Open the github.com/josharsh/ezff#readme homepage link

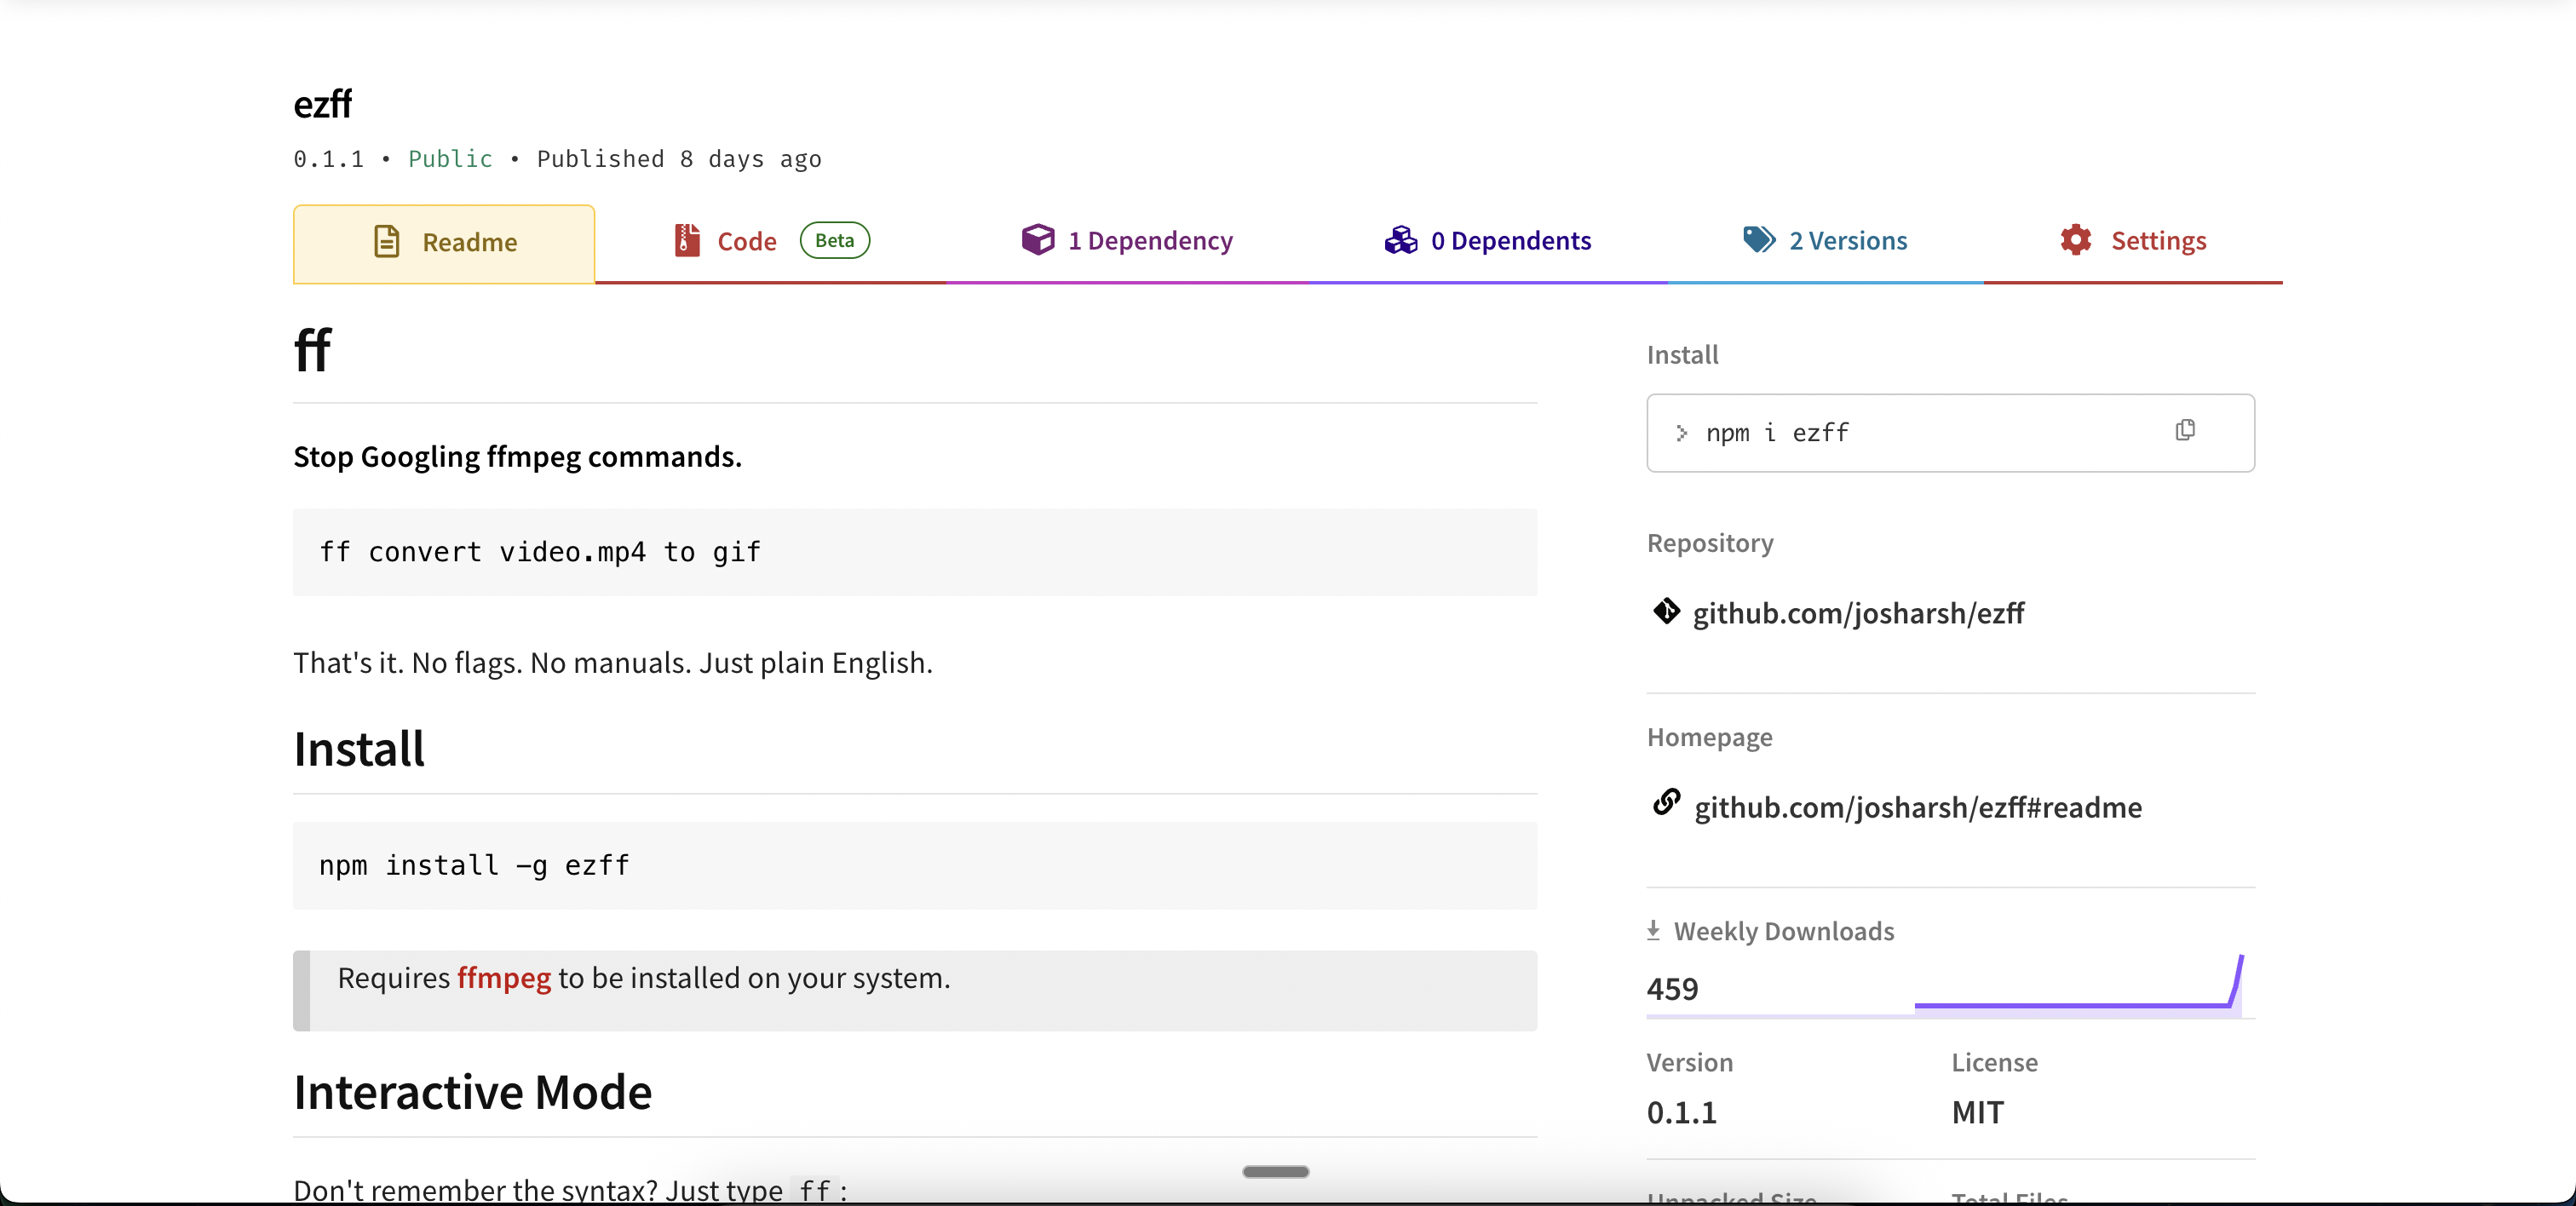(1917, 807)
